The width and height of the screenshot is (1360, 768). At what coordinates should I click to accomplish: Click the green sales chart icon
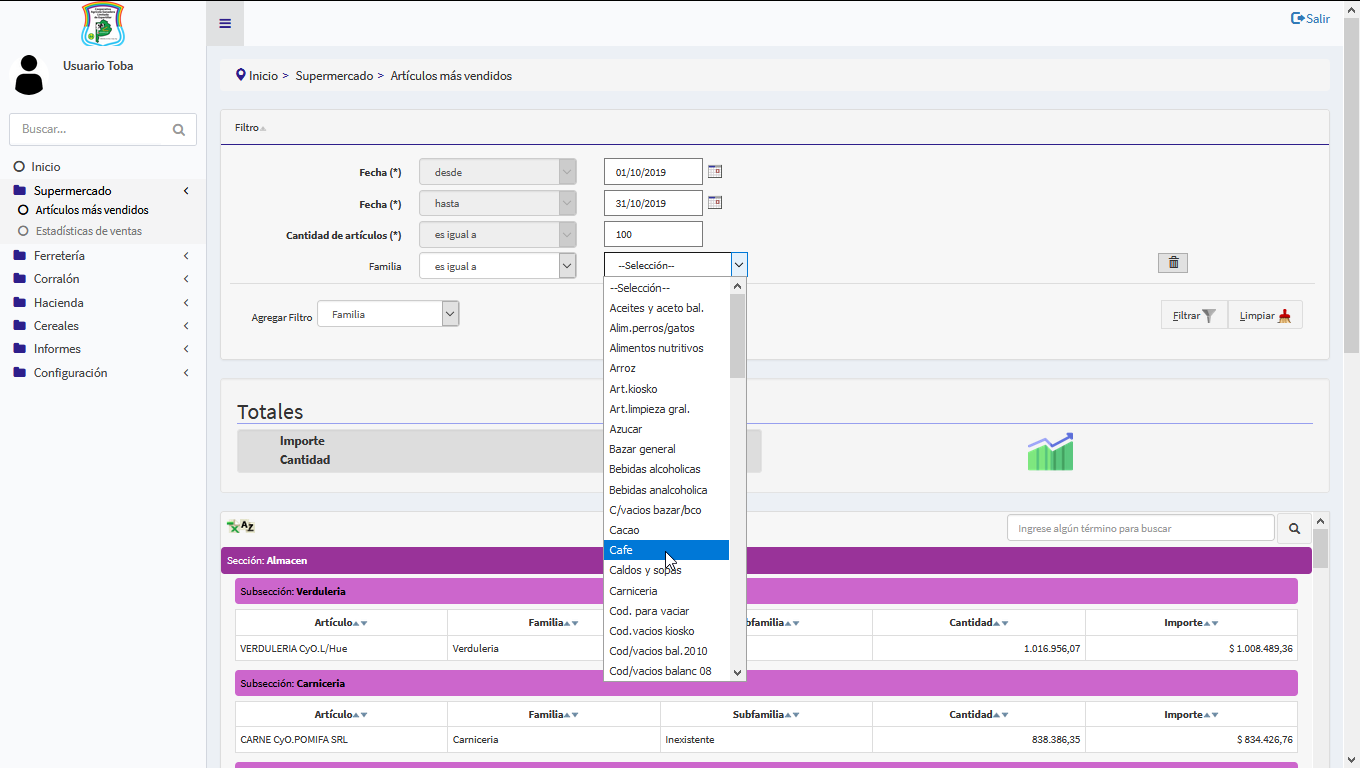point(1050,452)
